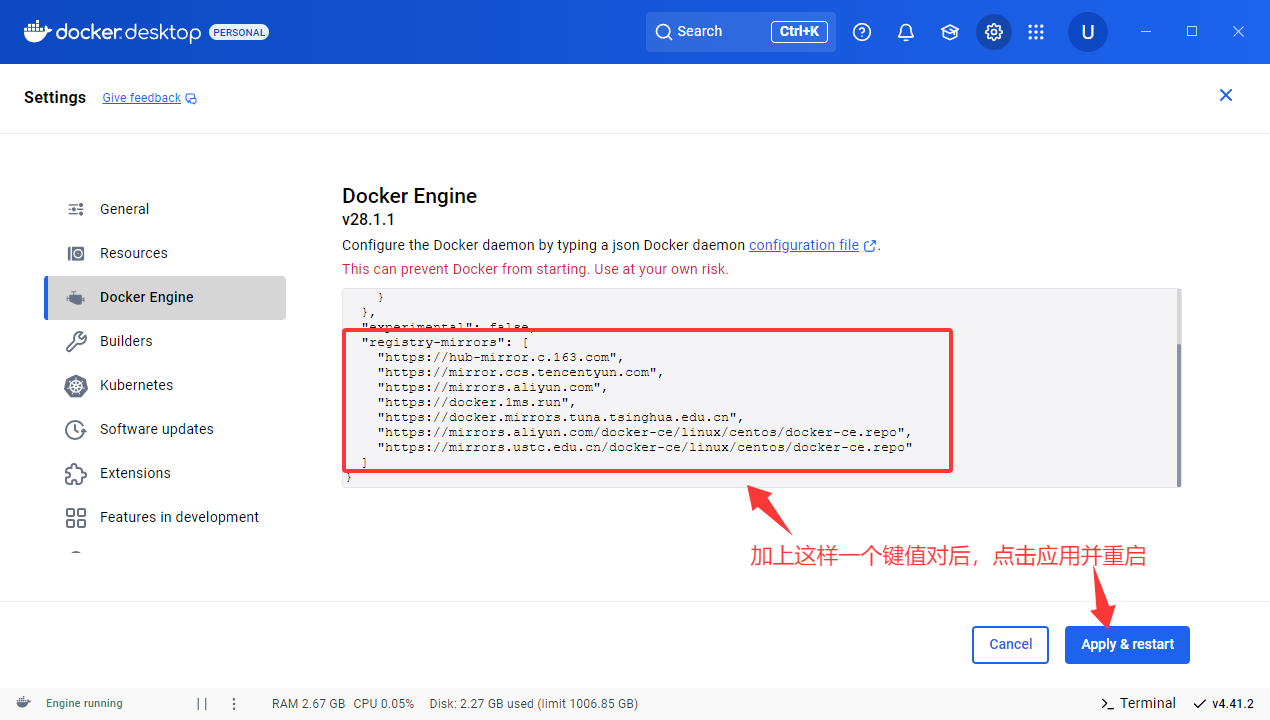Click the PERSONAL plan badge
The image size is (1270, 720).
pos(239,32)
